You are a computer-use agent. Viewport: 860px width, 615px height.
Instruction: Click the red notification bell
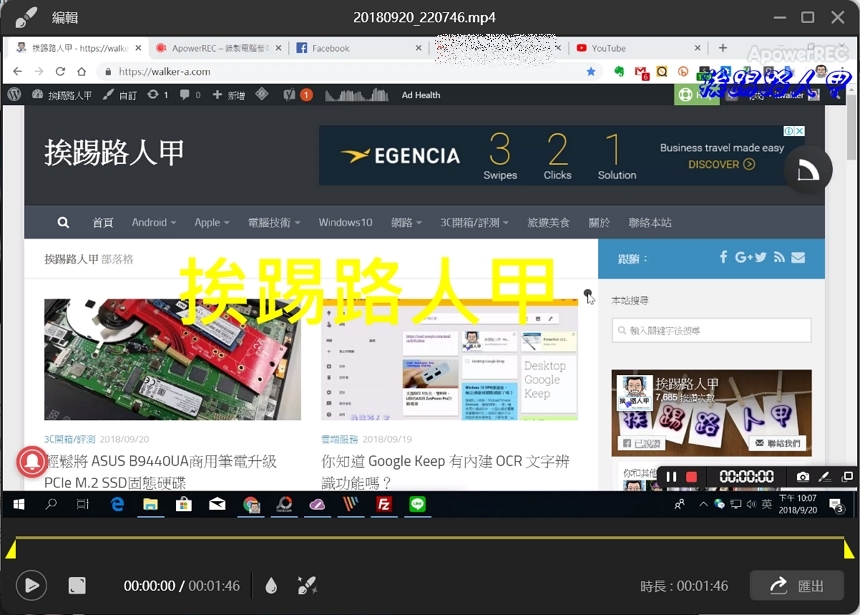[32, 461]
